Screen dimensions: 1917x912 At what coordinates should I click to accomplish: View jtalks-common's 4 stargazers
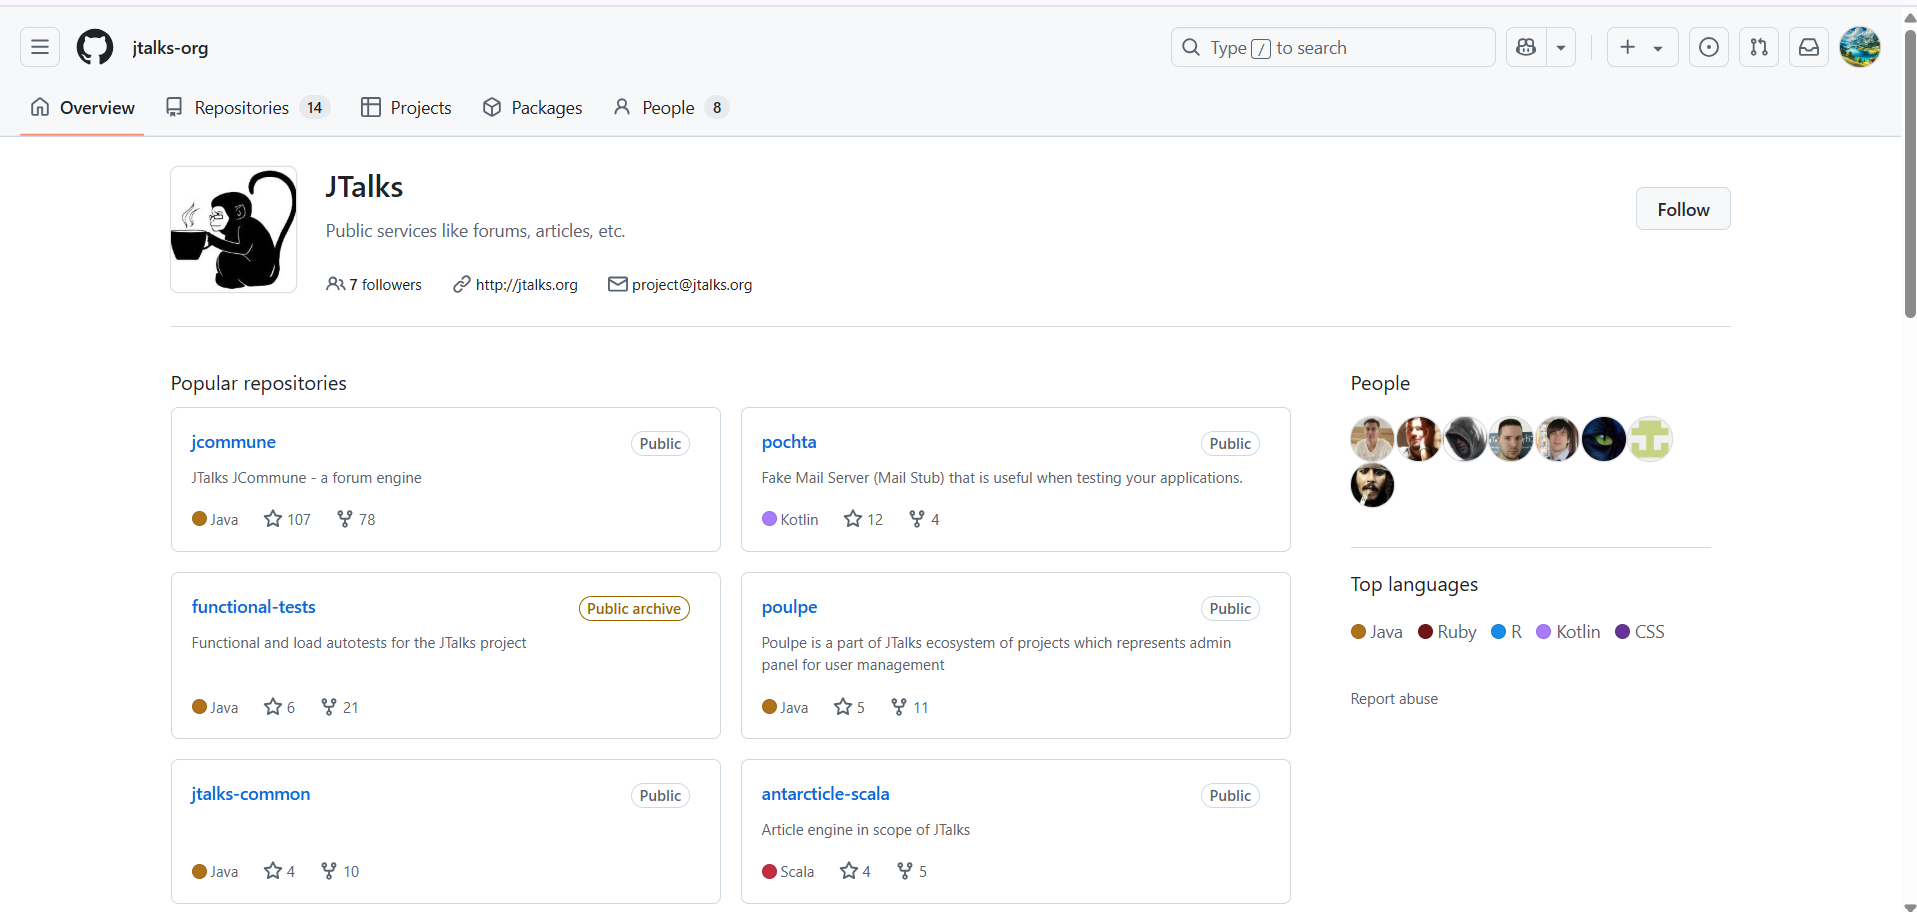point(279,871)
